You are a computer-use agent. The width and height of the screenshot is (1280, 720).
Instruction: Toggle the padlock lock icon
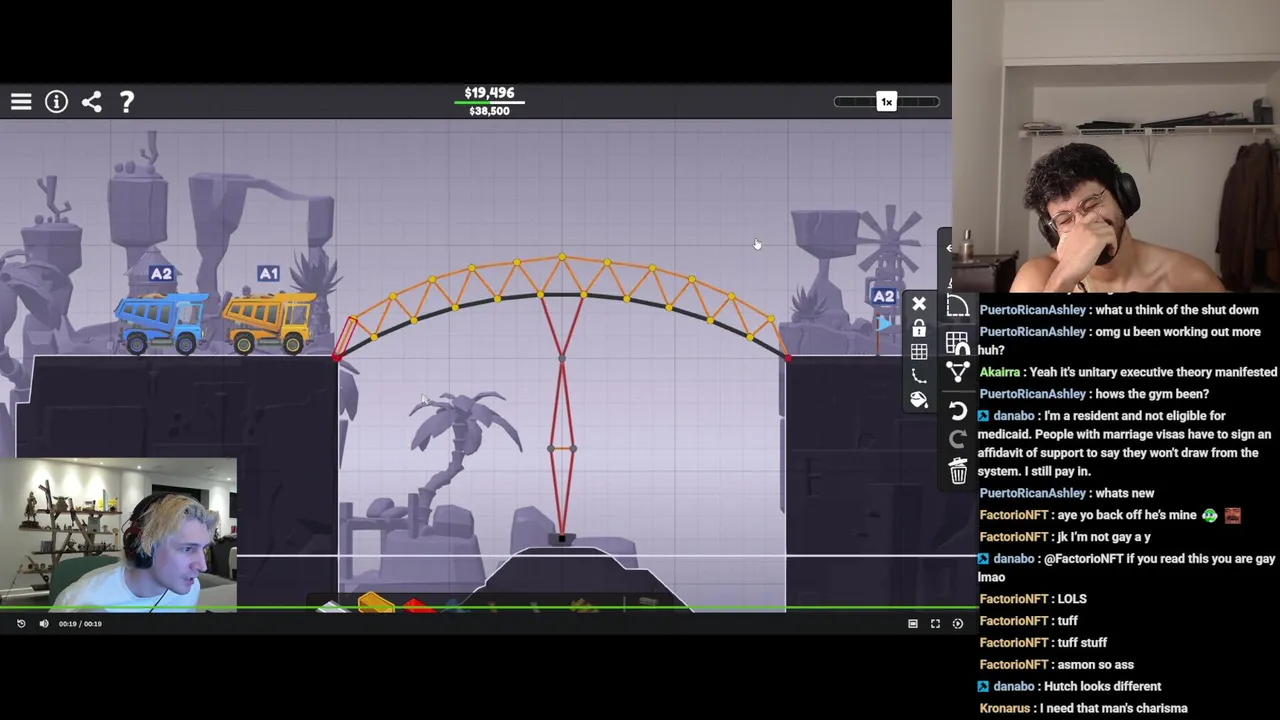pyautogui.click(x=919, y=328)
